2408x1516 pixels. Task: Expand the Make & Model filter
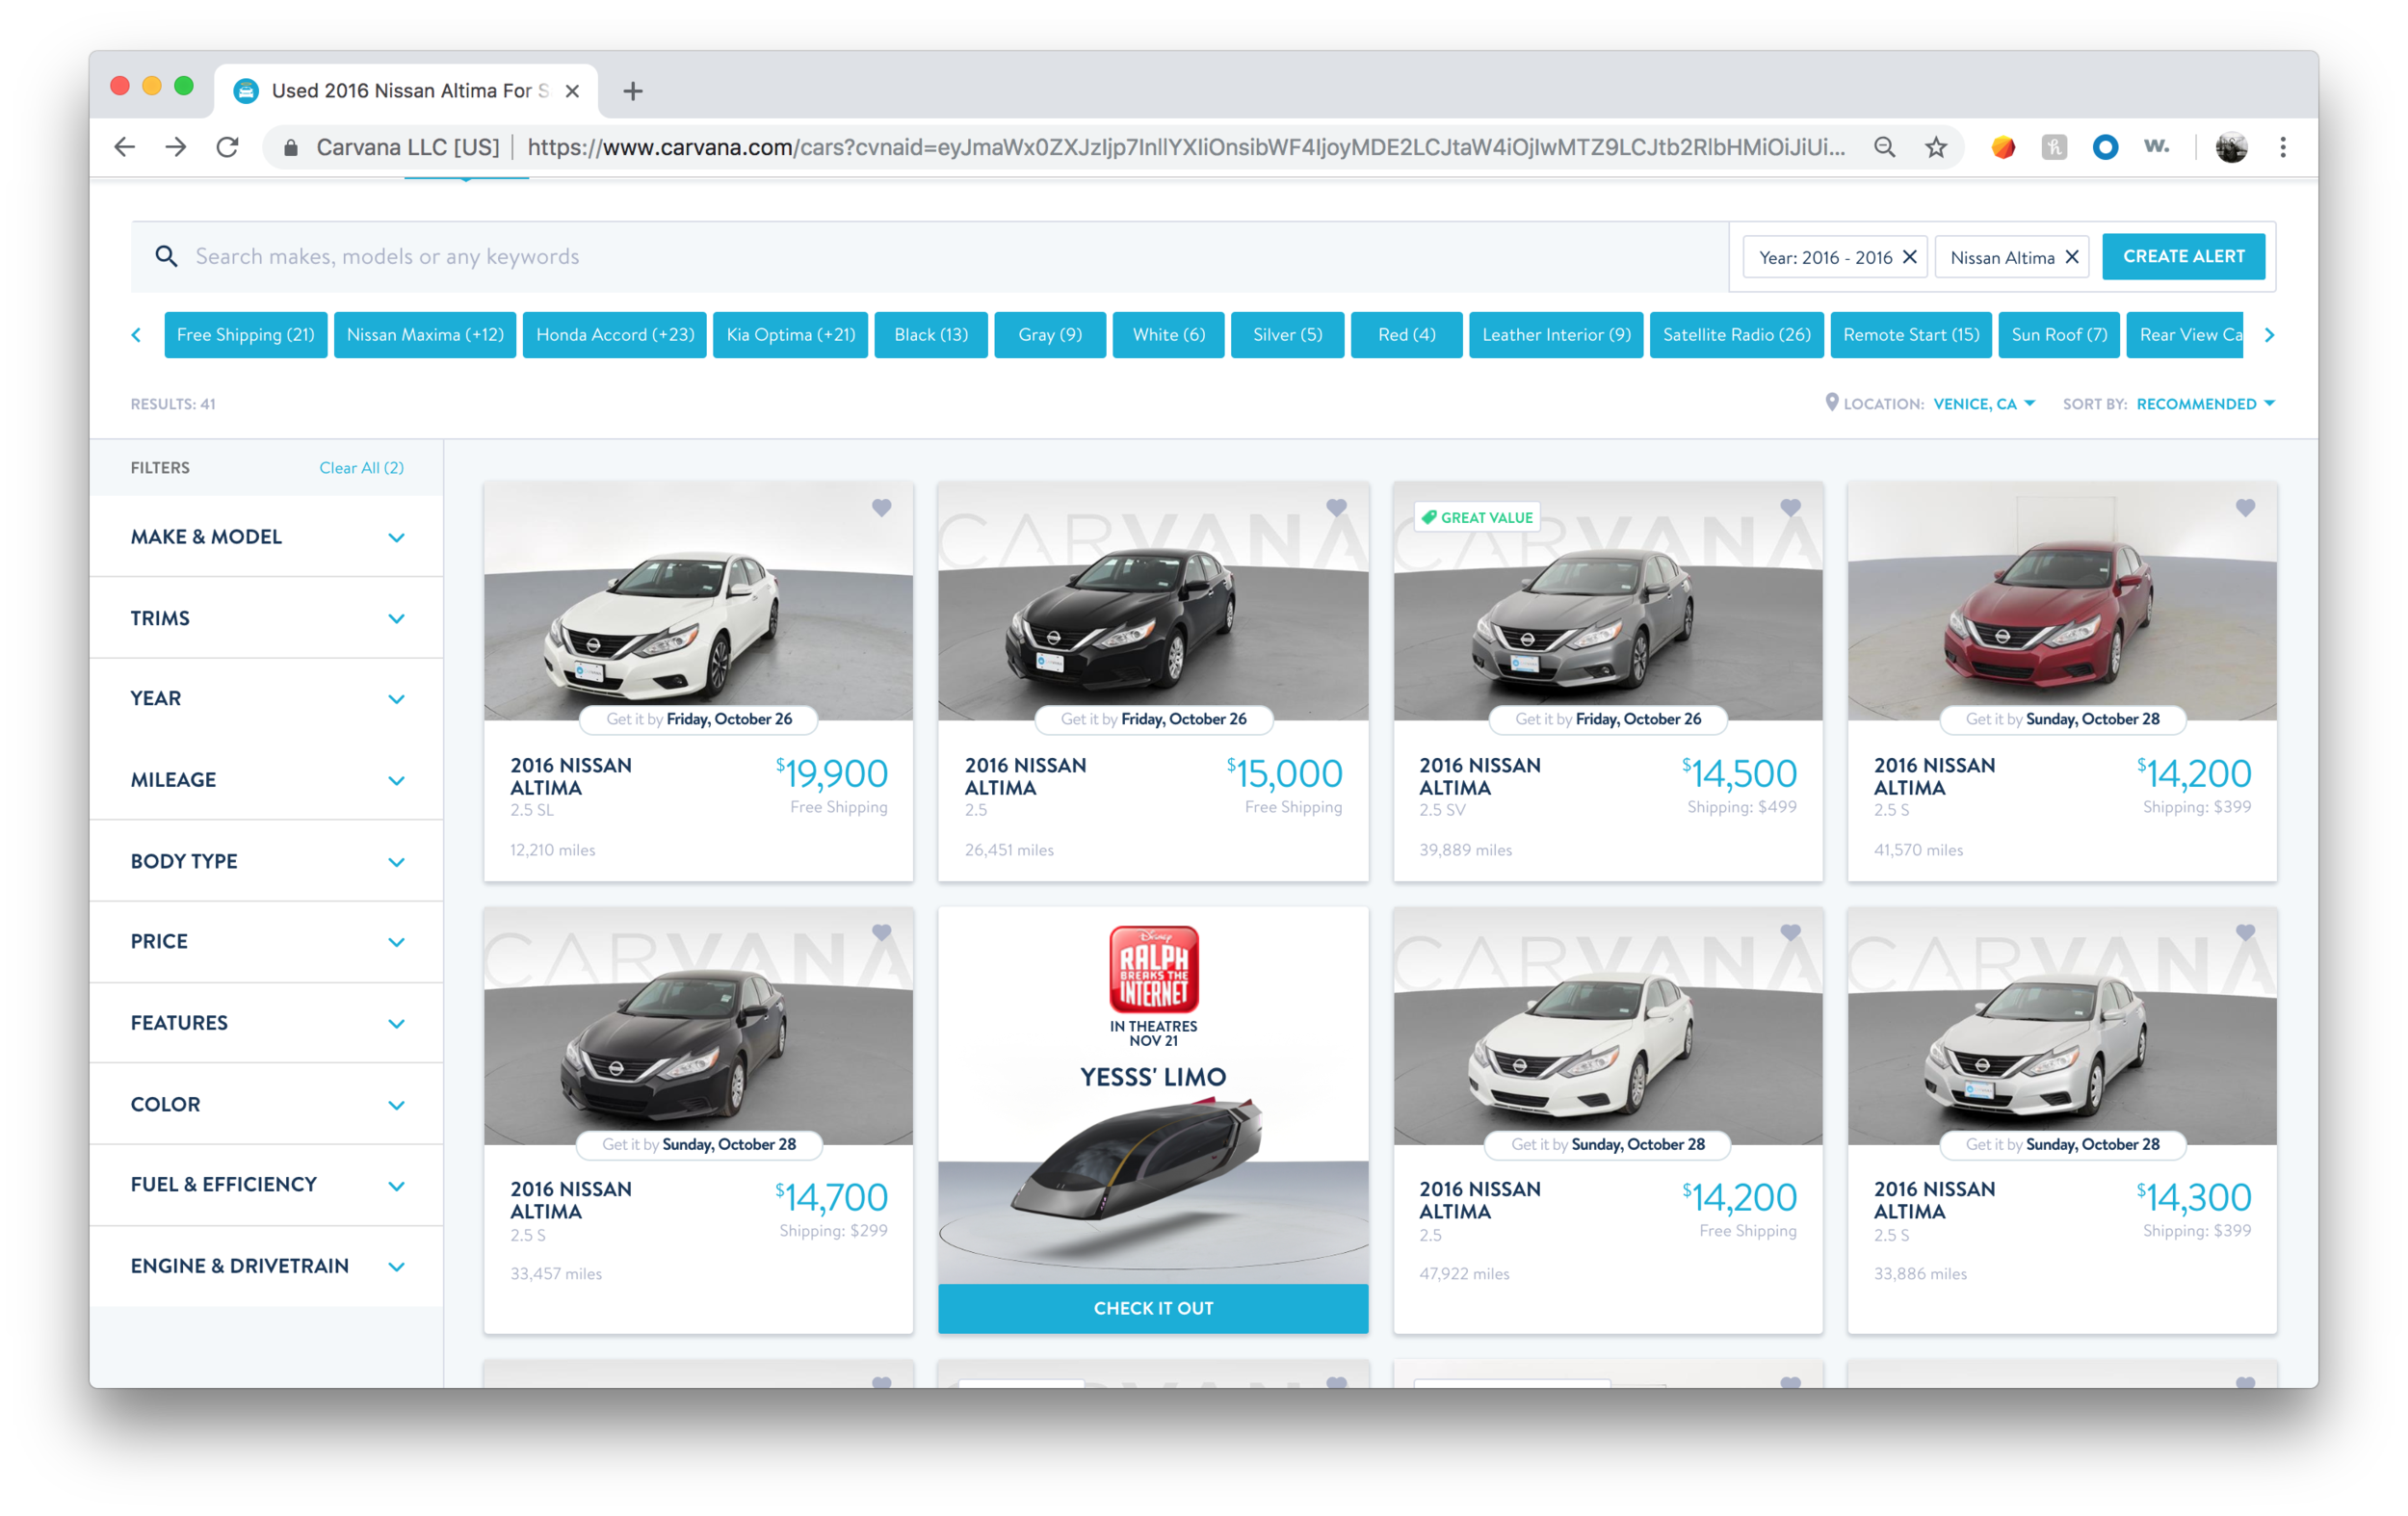tap(266, 537)
